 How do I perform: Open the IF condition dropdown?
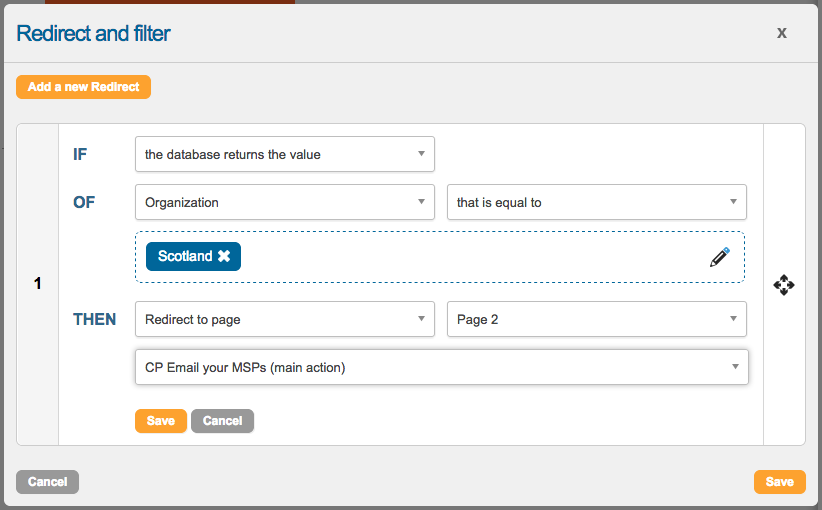[284, 154]
